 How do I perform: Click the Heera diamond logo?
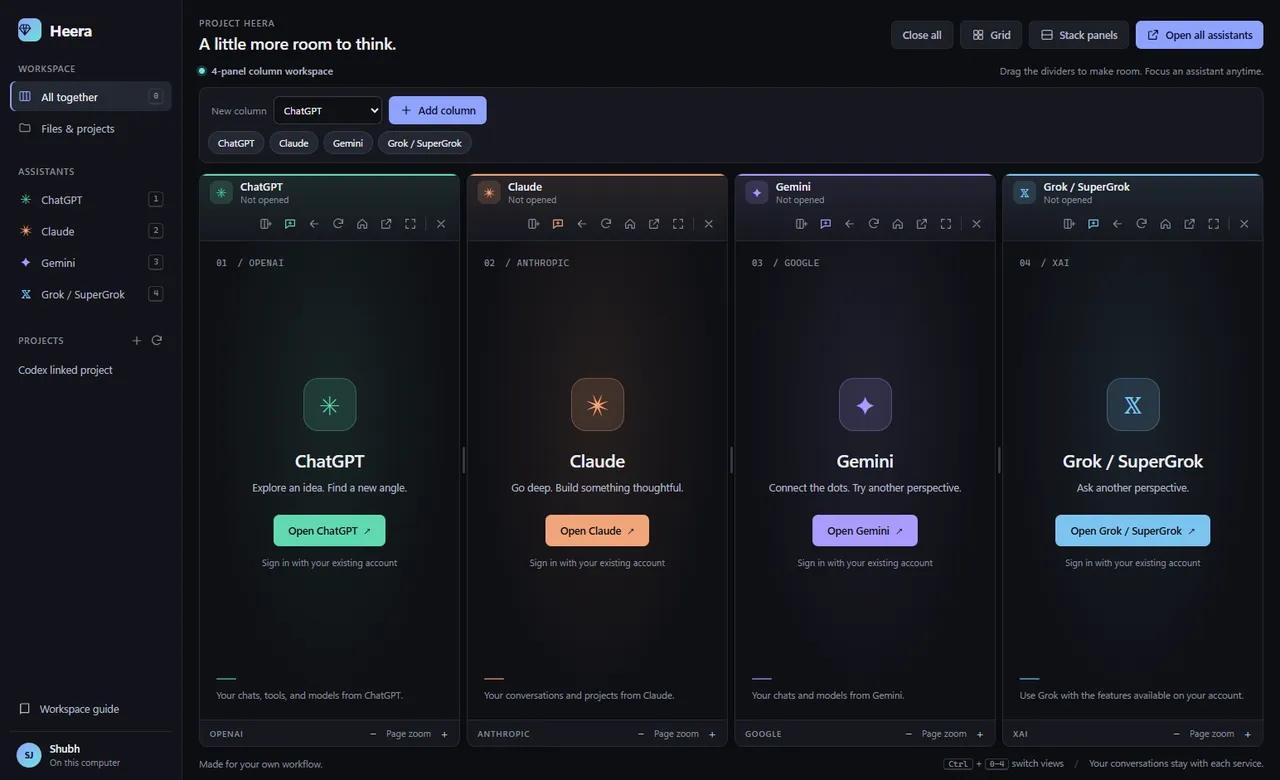[30, 31]
